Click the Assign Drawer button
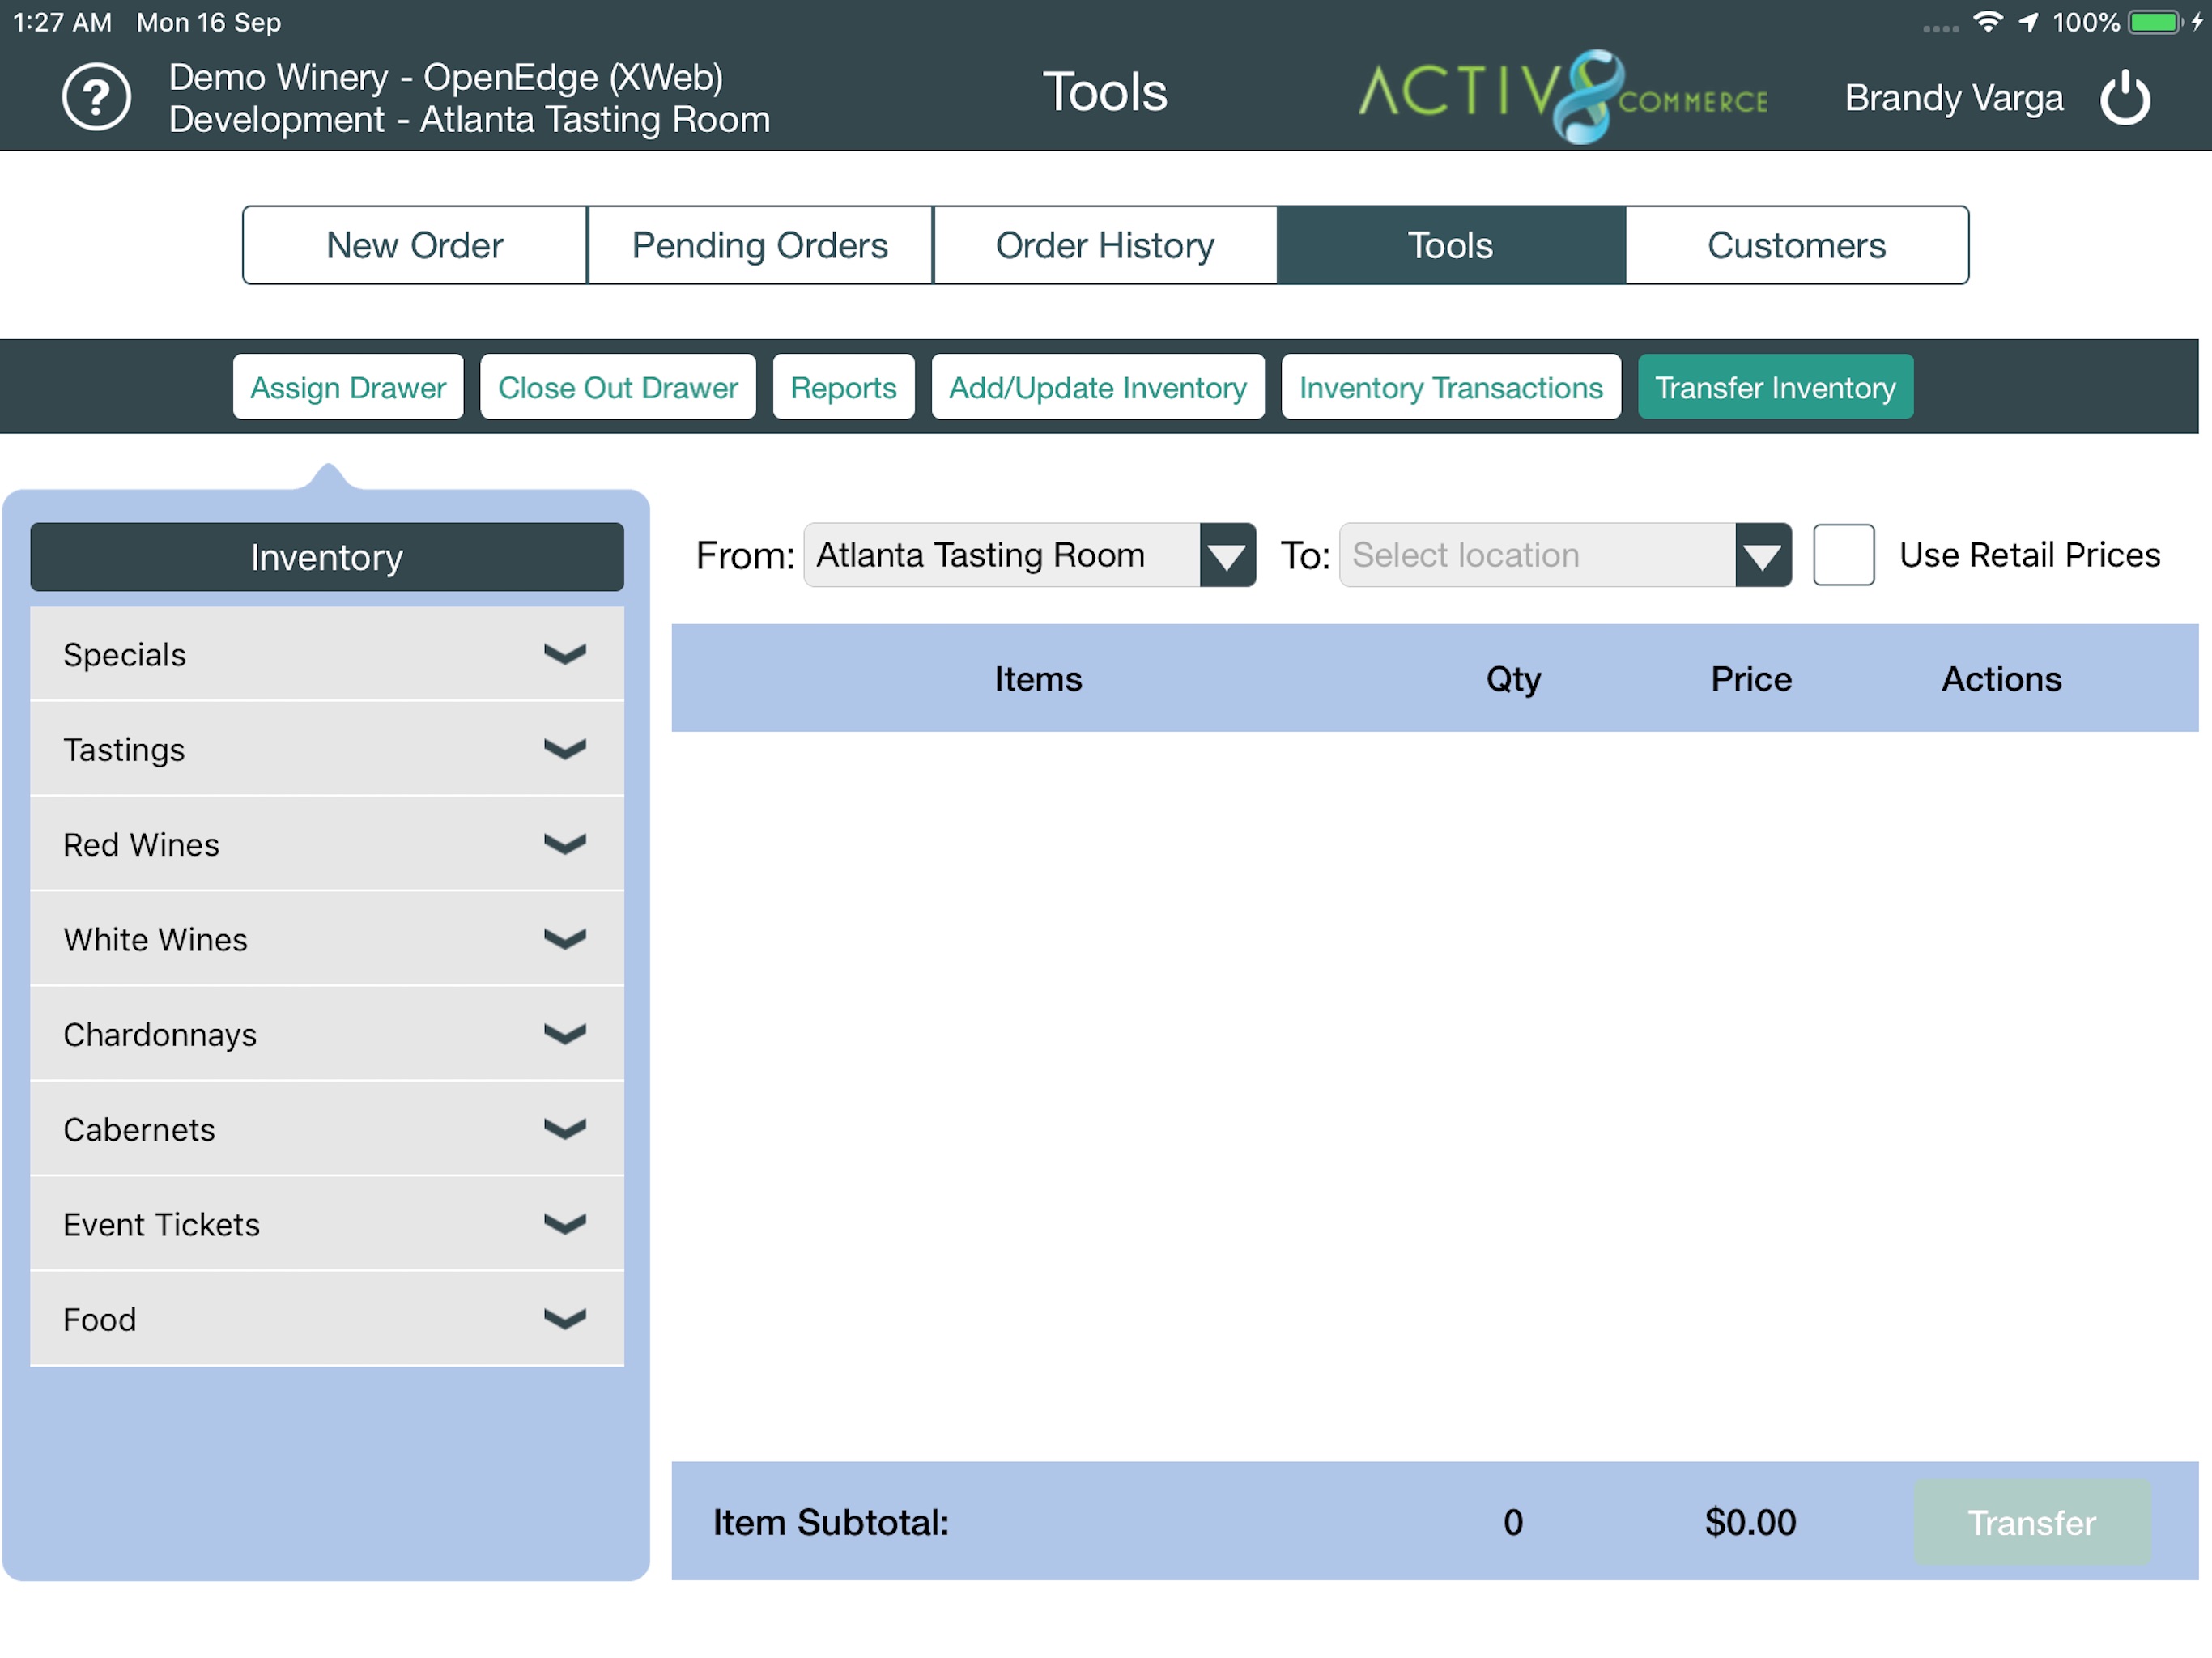The height and width of the screenshot is (1658, 2212). [x=348, y=387]
